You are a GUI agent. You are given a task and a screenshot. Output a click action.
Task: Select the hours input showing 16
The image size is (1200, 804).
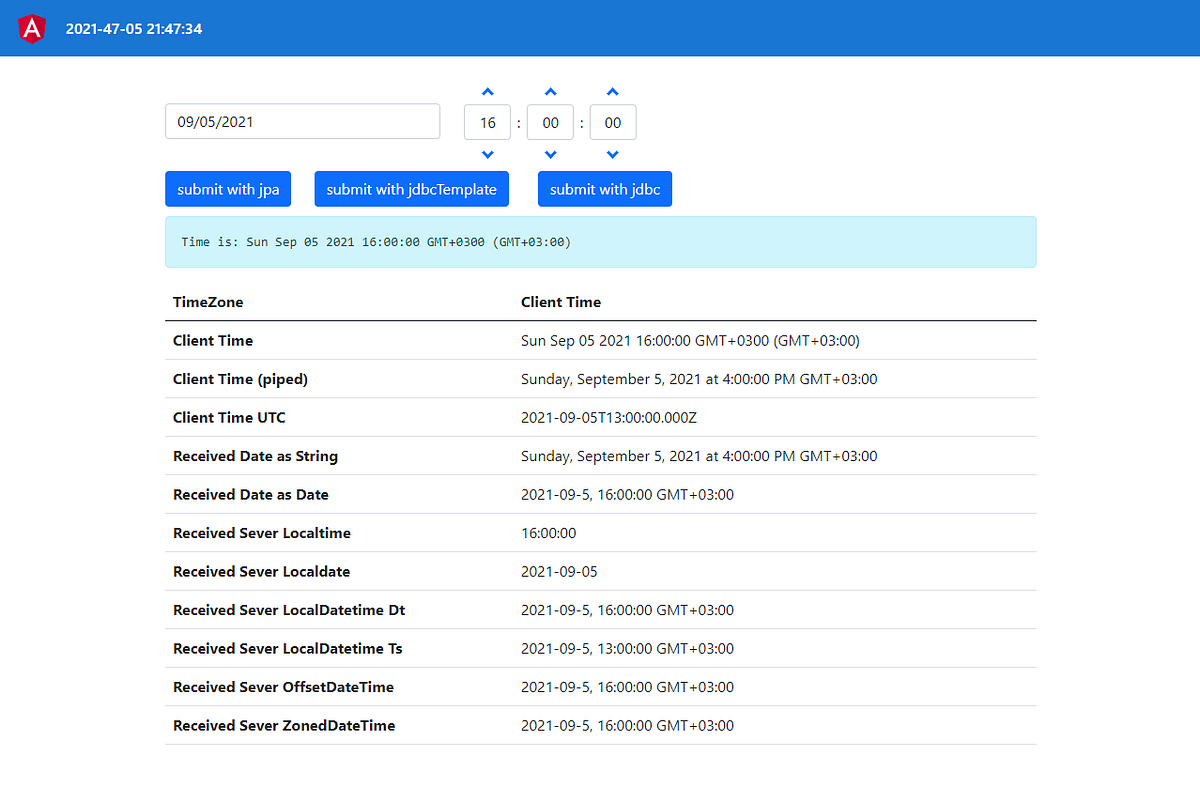[x=487, y=121]
